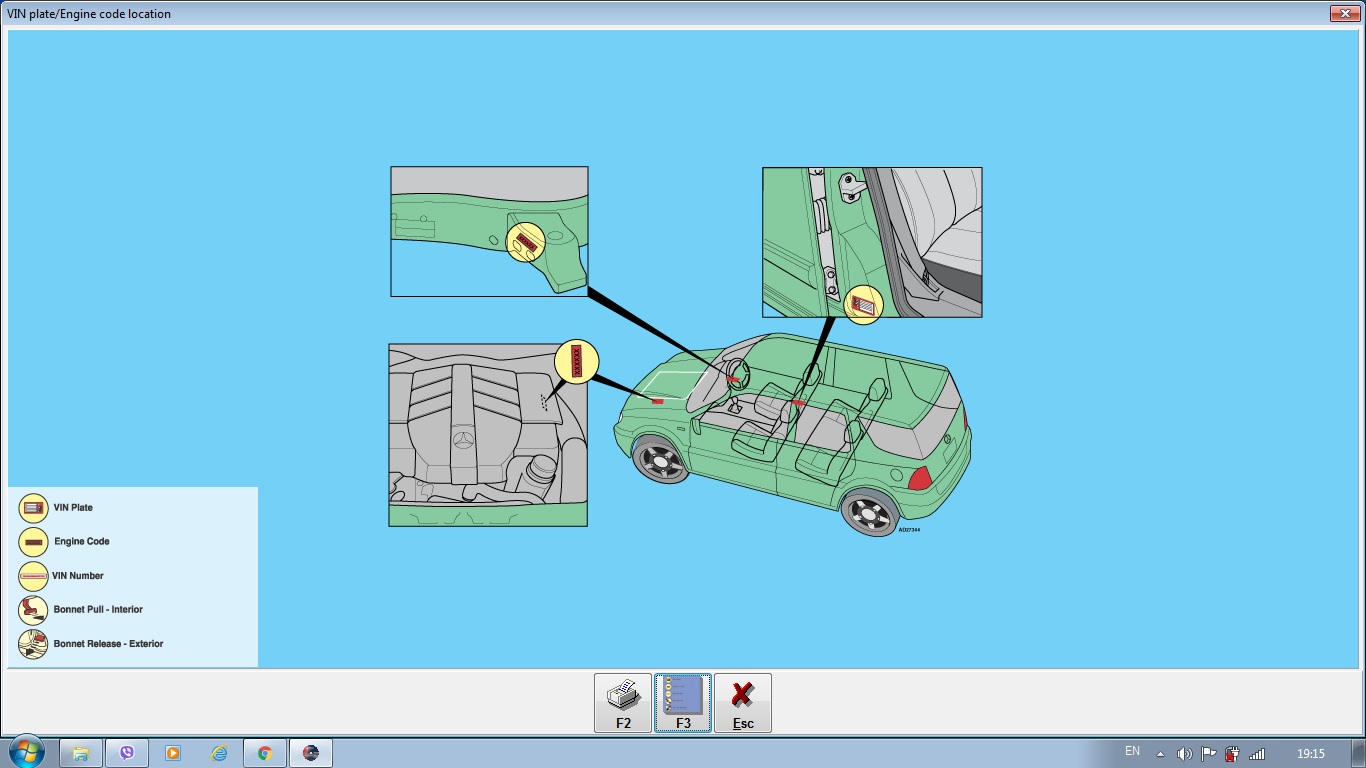Launch the media player from the taskbar
Image resolution: width=1366 pixels, height=768 pixels.
(173, 753)
